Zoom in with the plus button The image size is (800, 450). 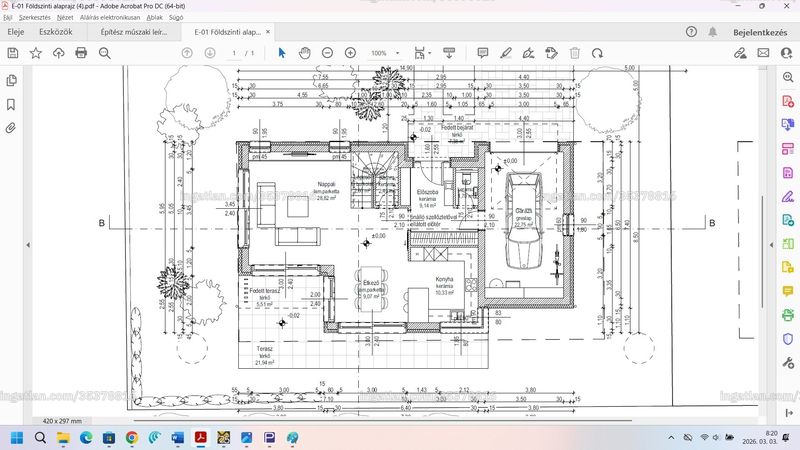(351, 53)
